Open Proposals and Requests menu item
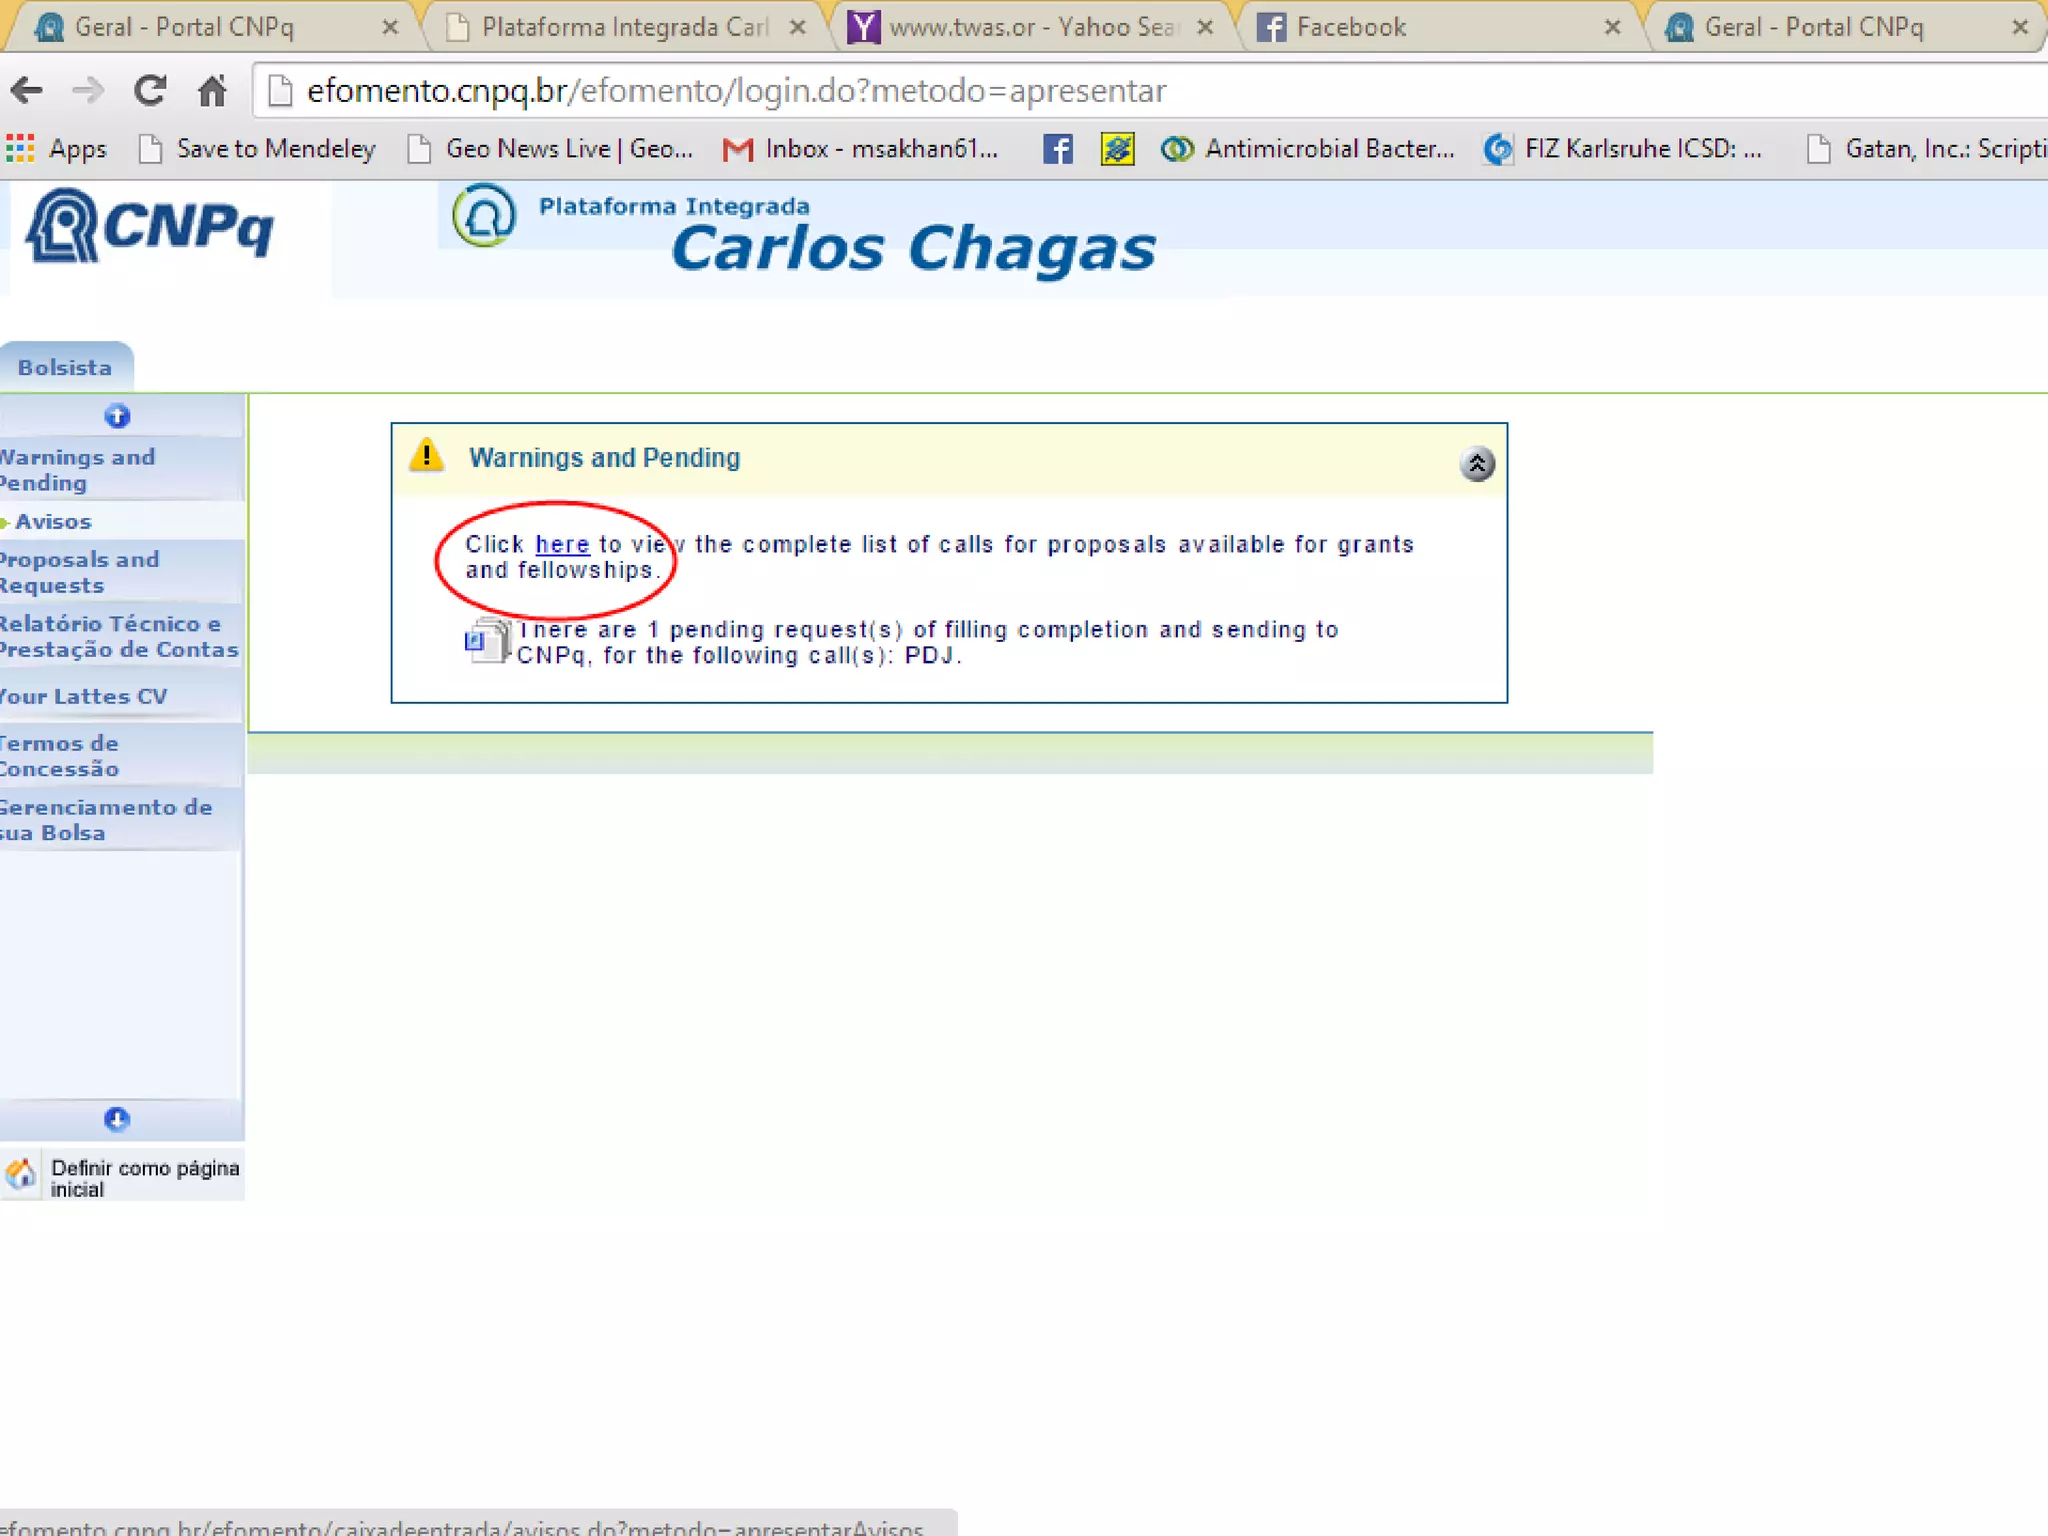The width and height of the screenshot is (2048, 1536). click(x=80, y=572)
